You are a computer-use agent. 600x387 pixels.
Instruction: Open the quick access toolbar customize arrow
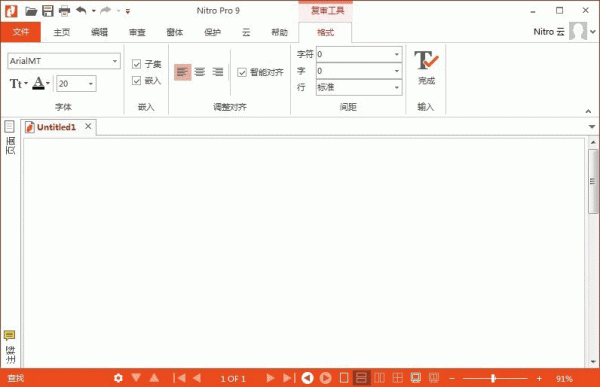pos(128,11)
